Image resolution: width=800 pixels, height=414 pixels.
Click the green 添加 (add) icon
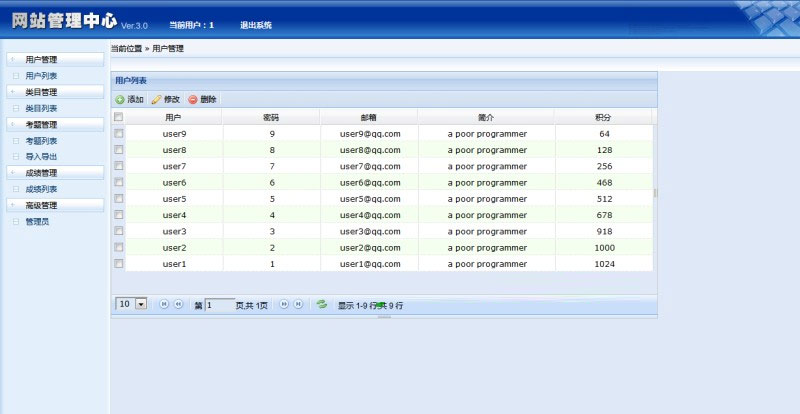pos(120,100)
